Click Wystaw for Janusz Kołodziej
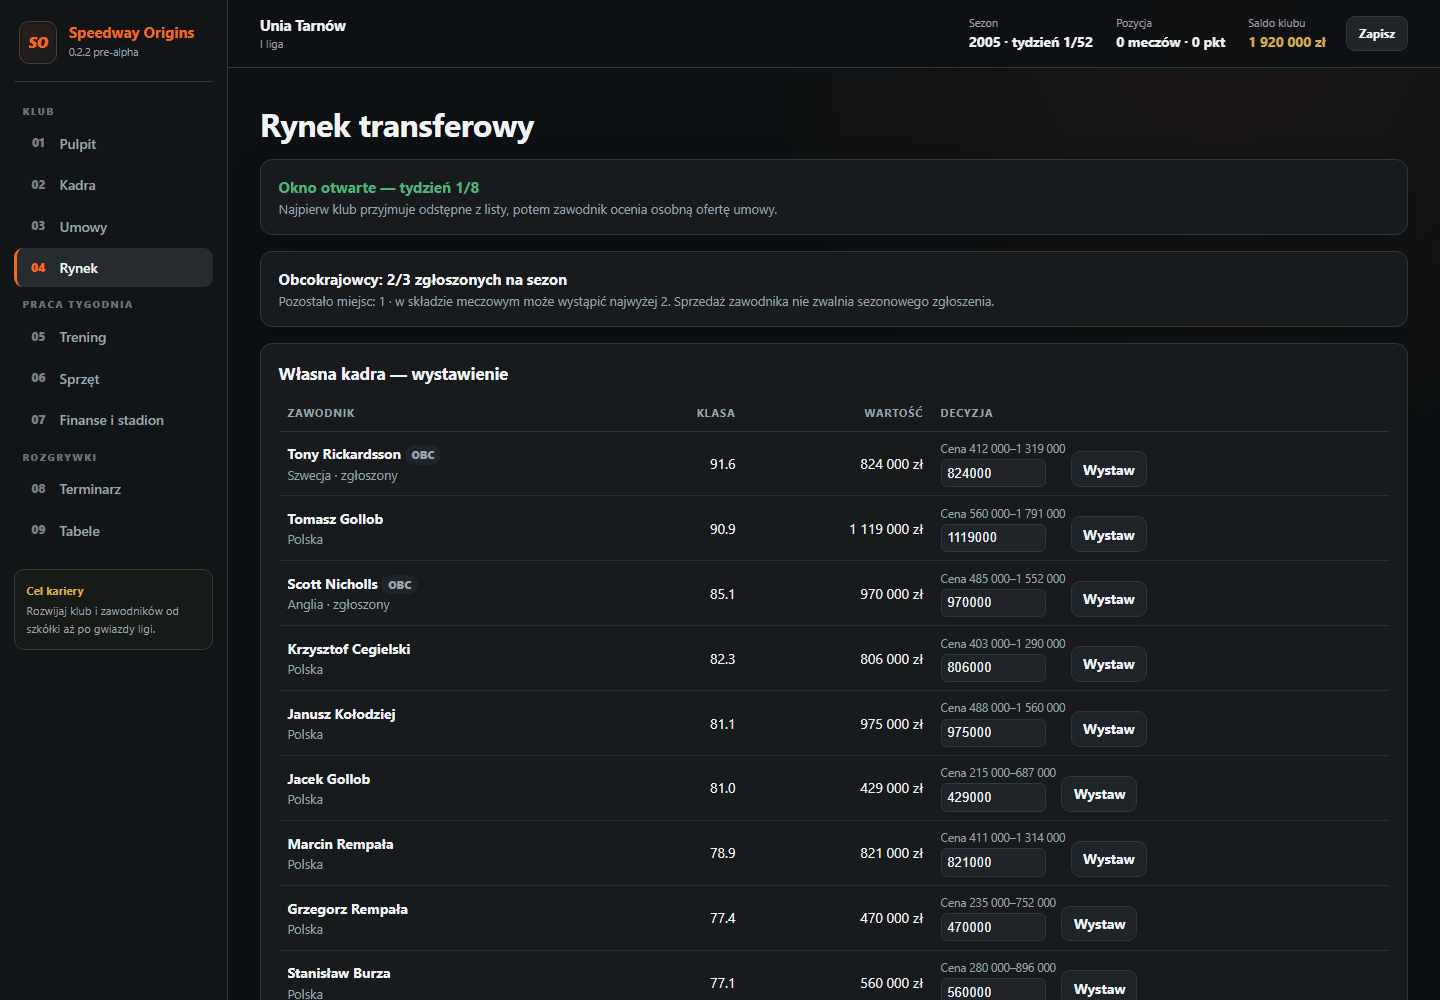 (x=1108, y=729)
